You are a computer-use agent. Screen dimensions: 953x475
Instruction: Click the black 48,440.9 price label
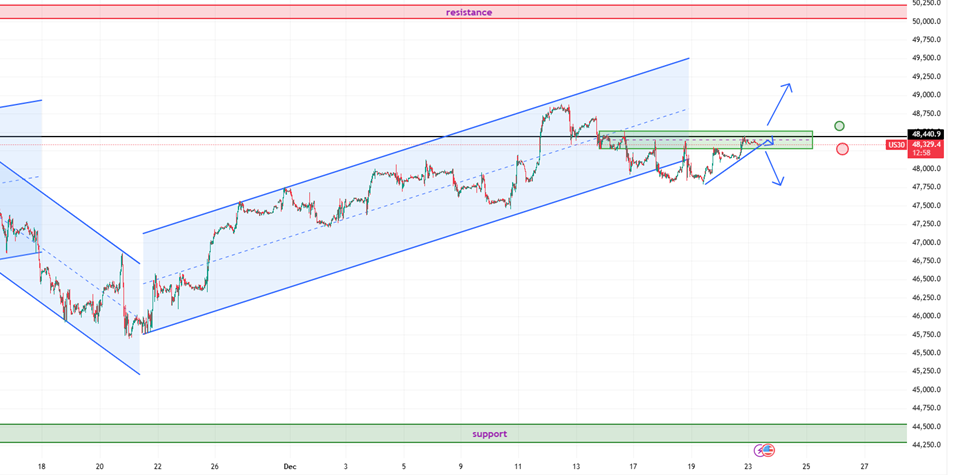coord(927,133)
